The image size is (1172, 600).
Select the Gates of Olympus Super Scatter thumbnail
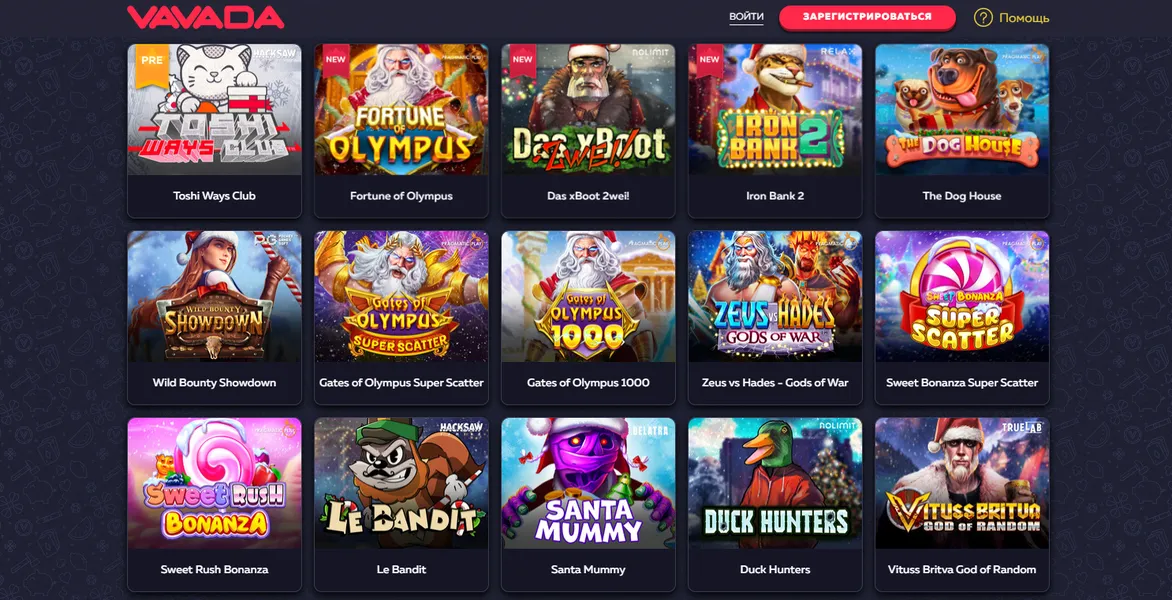(401, 297)
